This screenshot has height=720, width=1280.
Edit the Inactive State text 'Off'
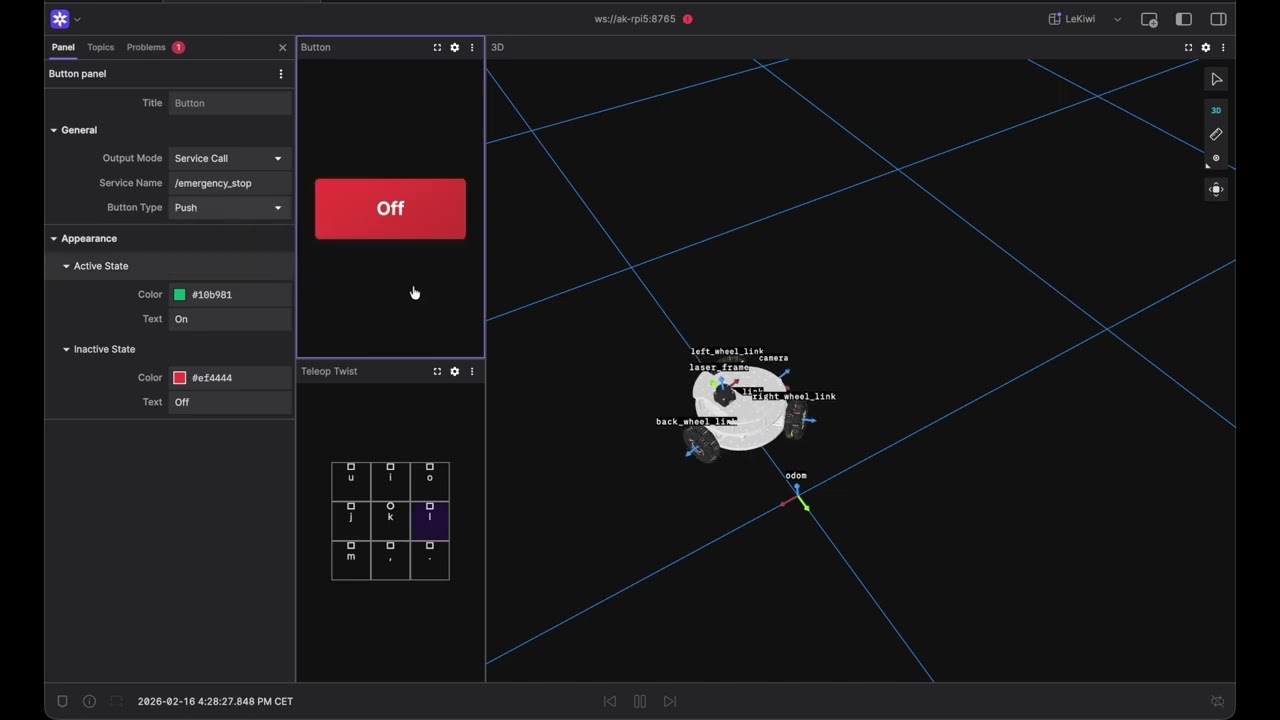[x=230, y=402]
